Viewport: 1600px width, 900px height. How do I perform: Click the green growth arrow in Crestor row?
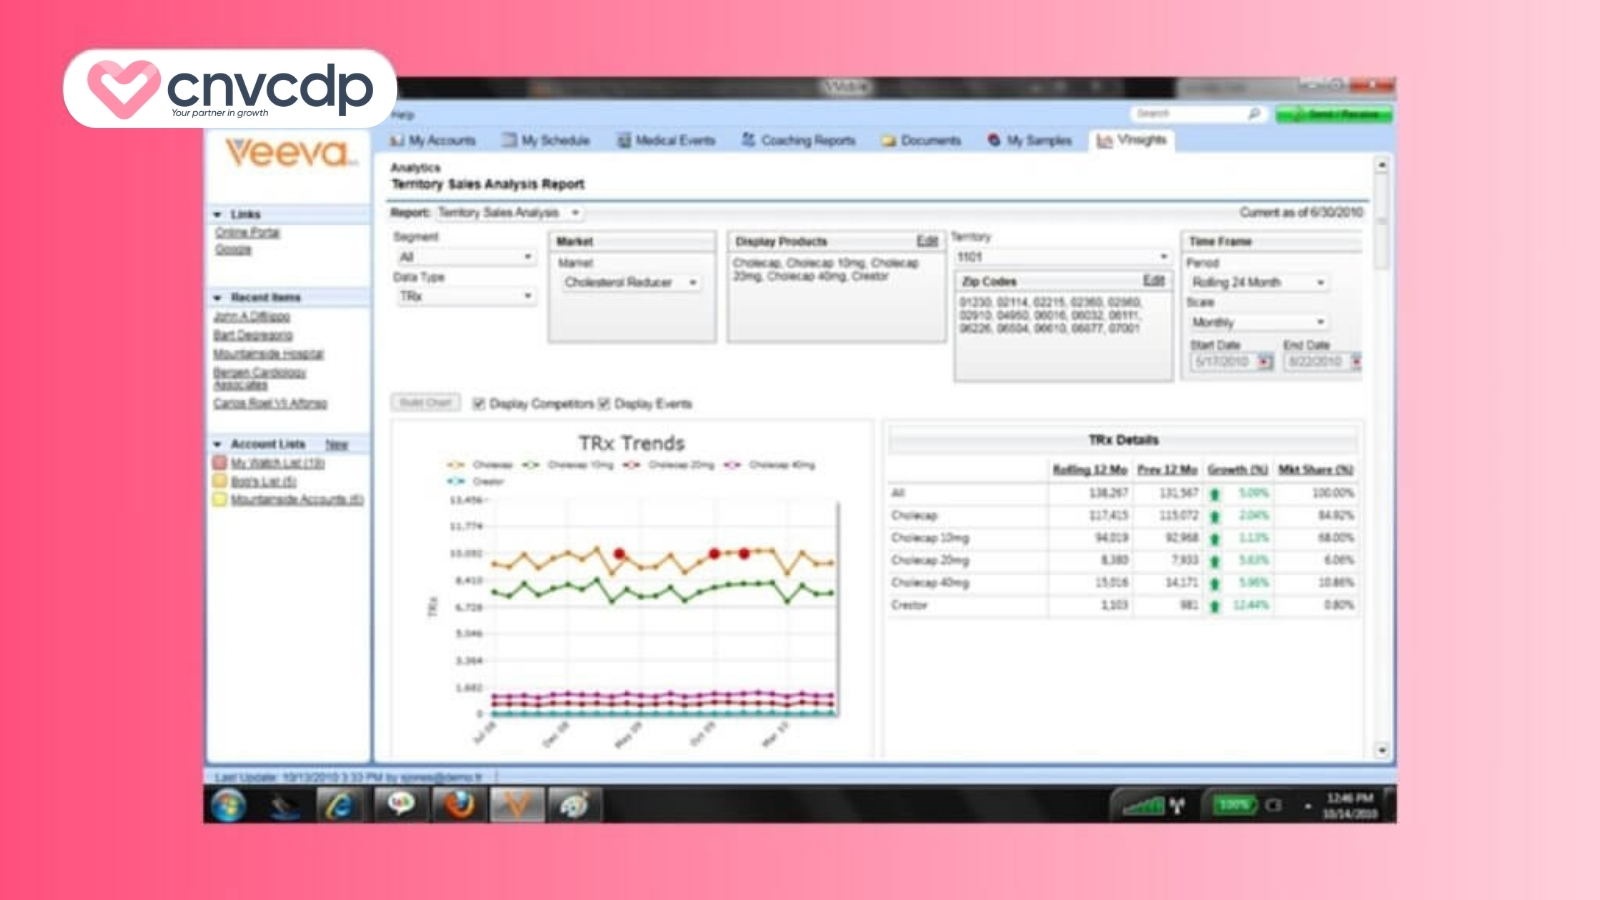coord(1215,606)
